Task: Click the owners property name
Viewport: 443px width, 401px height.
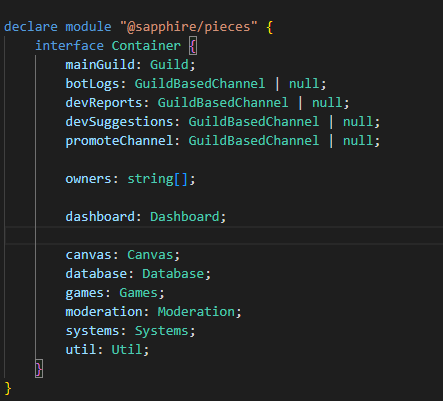Action: [x=88, y=179]
